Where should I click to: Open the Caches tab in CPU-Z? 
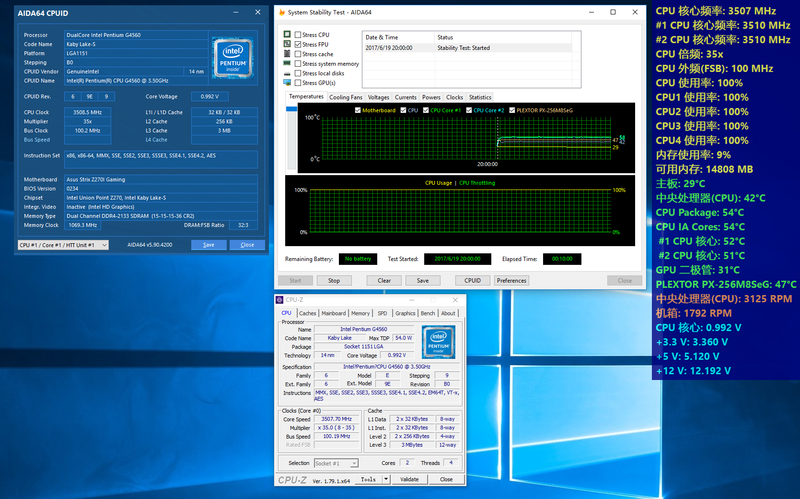click(x=308, y=313)
